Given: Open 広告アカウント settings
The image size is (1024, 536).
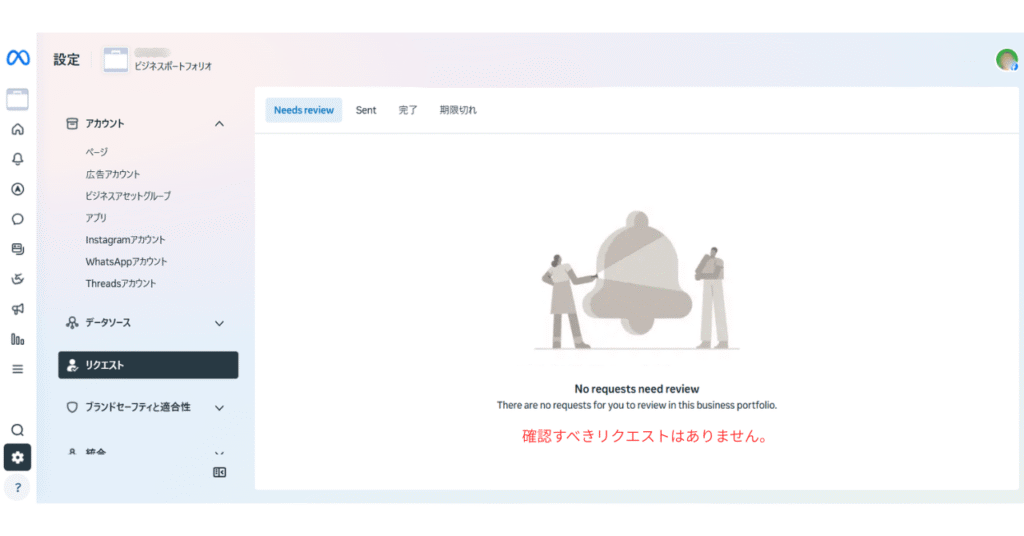Looking at the screenshot, I should coord(113,174).
